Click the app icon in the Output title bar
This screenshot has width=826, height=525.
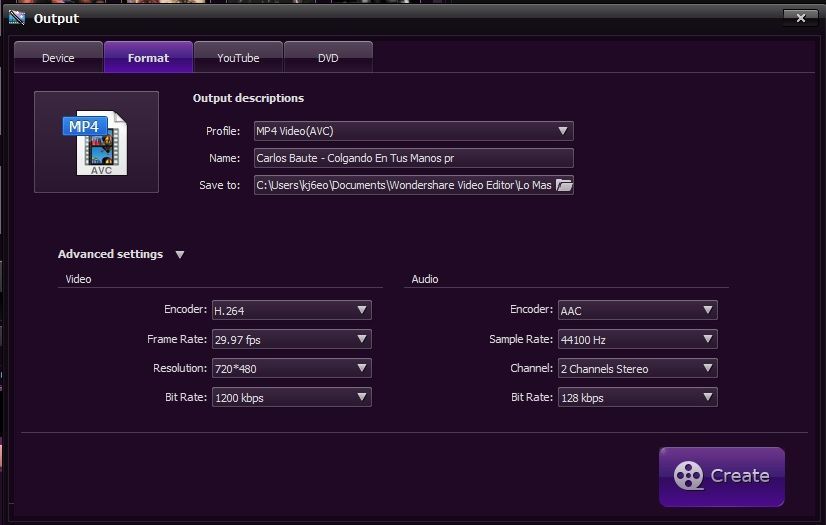(x=16, y=18)
